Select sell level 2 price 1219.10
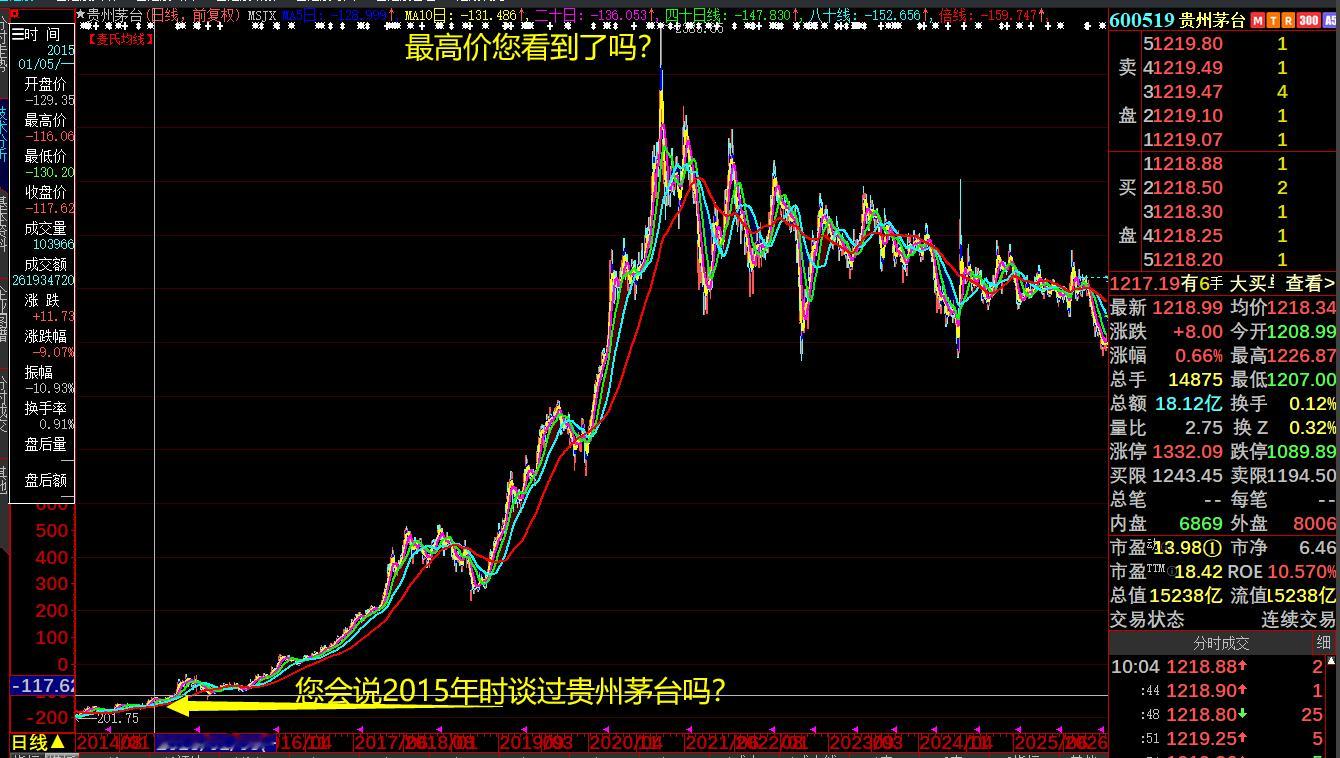This screenshot has width=1340, height=758. (x=1188, y=116)
